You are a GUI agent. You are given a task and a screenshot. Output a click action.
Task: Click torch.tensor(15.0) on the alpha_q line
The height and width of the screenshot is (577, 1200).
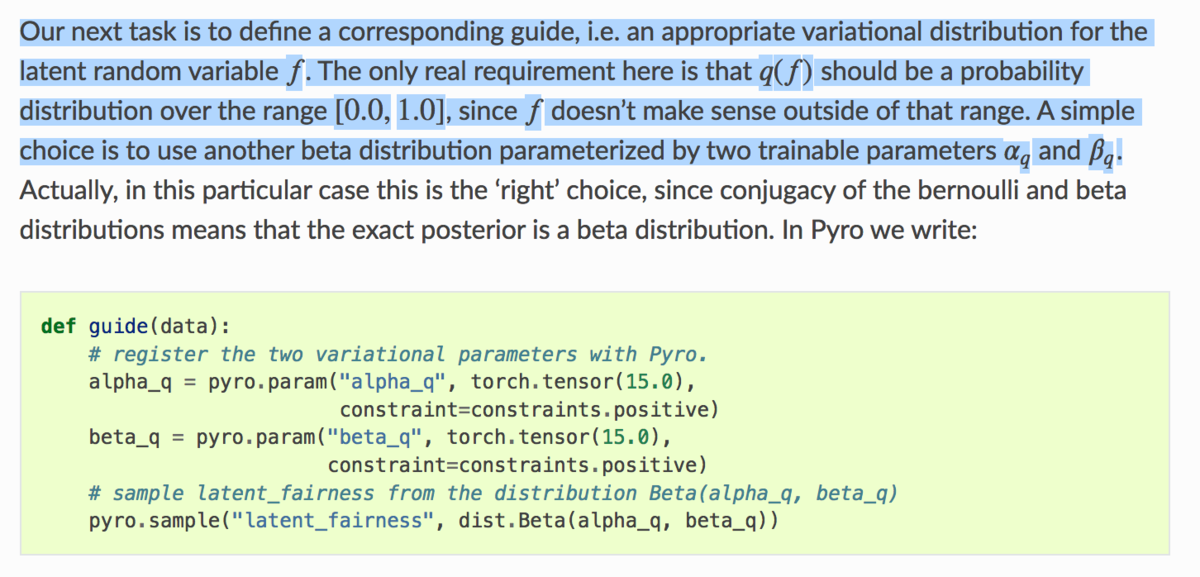(583, 382)
